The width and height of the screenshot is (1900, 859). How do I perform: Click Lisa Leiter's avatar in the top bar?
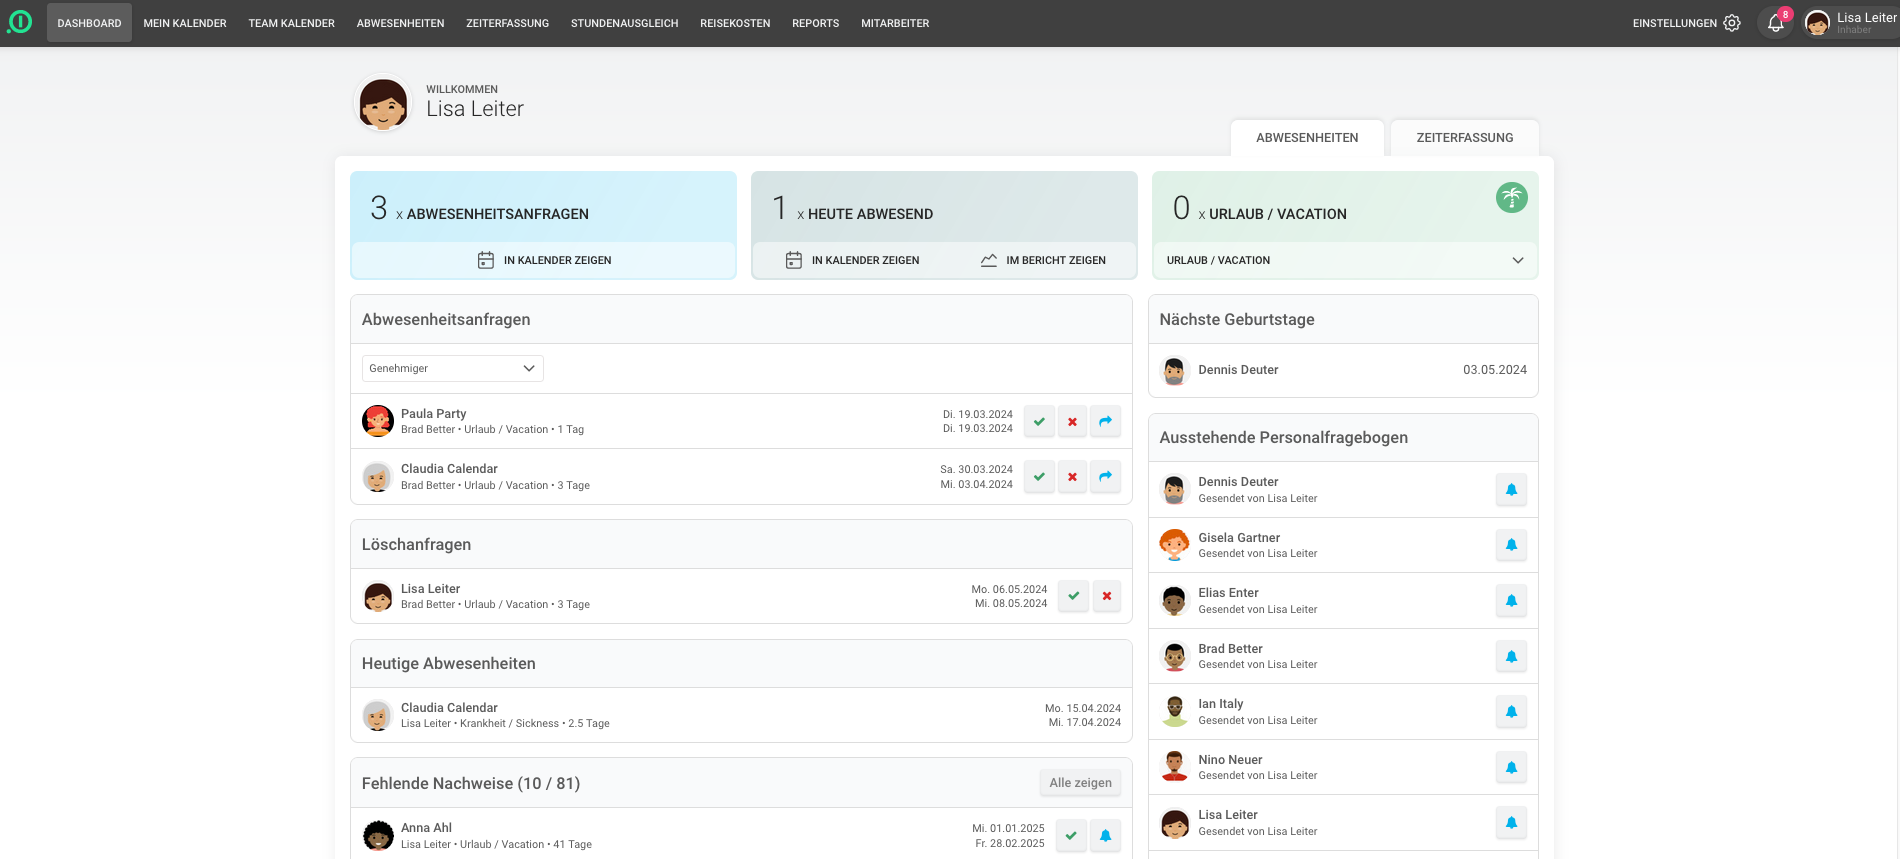1817,23
